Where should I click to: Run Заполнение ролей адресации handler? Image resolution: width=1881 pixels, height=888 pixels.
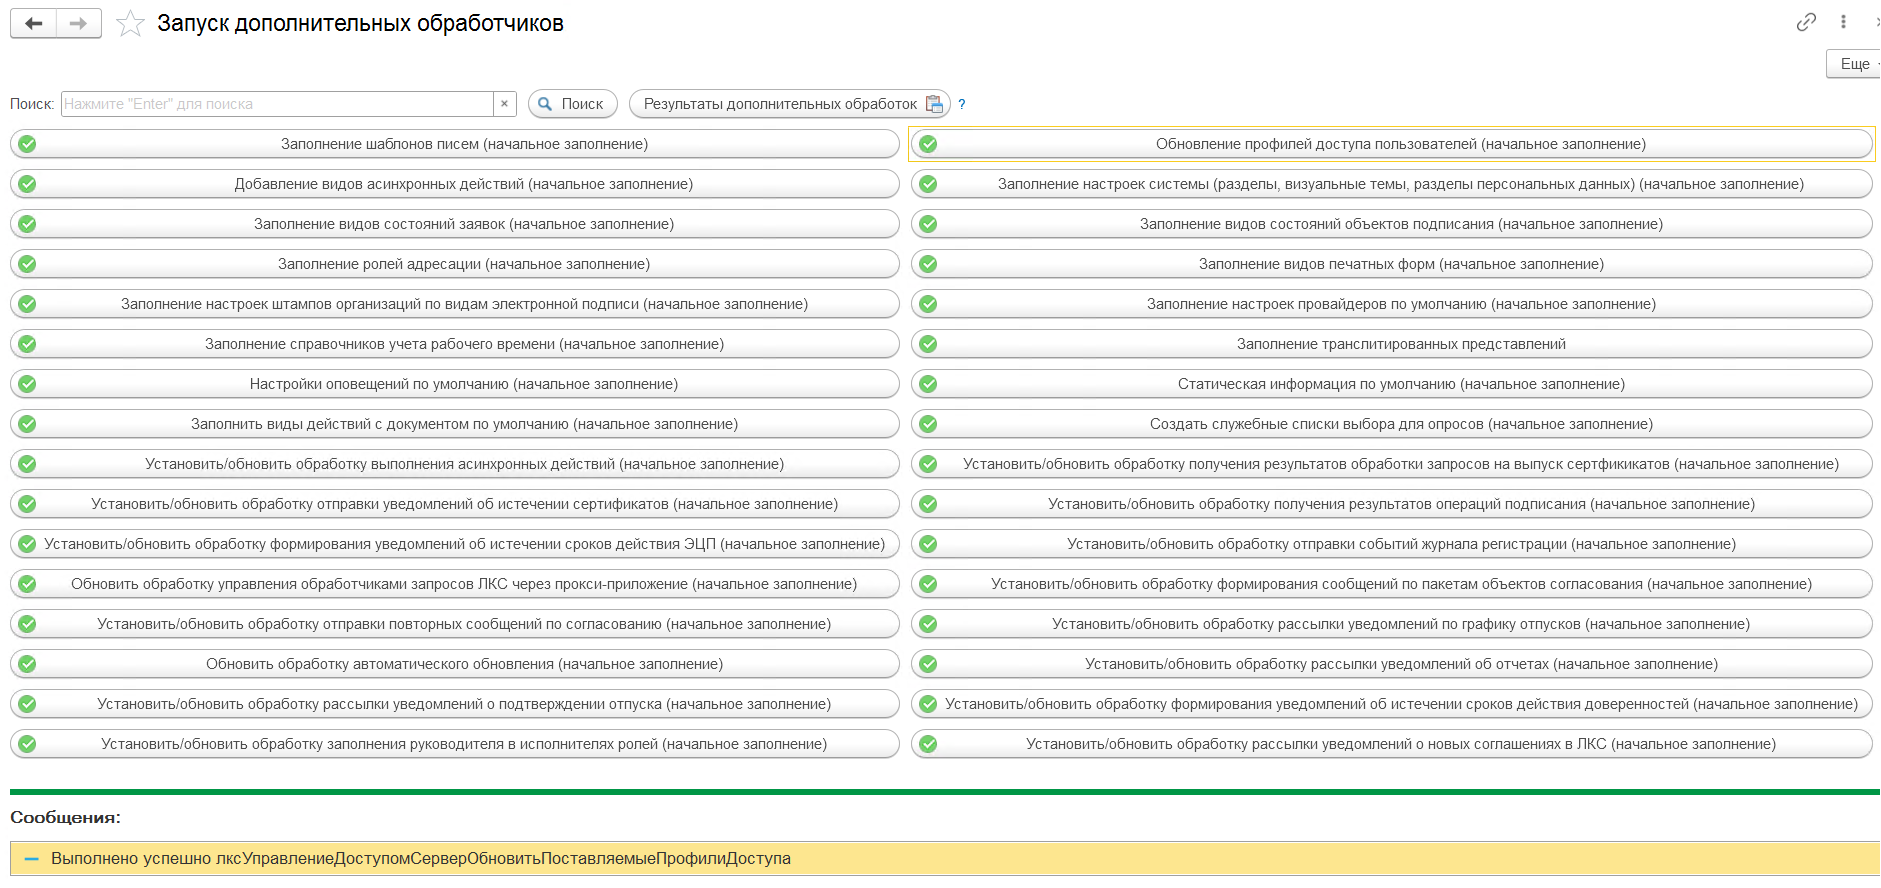pos(455,264)
